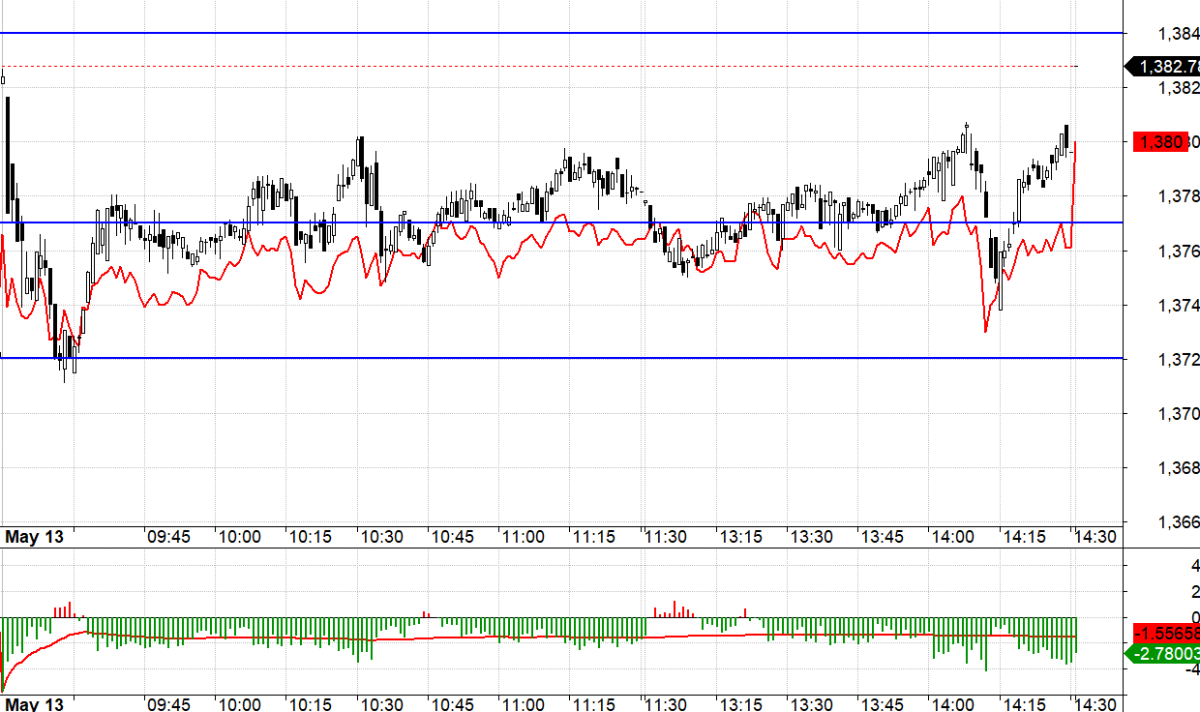Click 09:45 on the bottom indicator time axis
Image resolution: width=1200 pixels, height=712 pixels.
pos(168,704)
